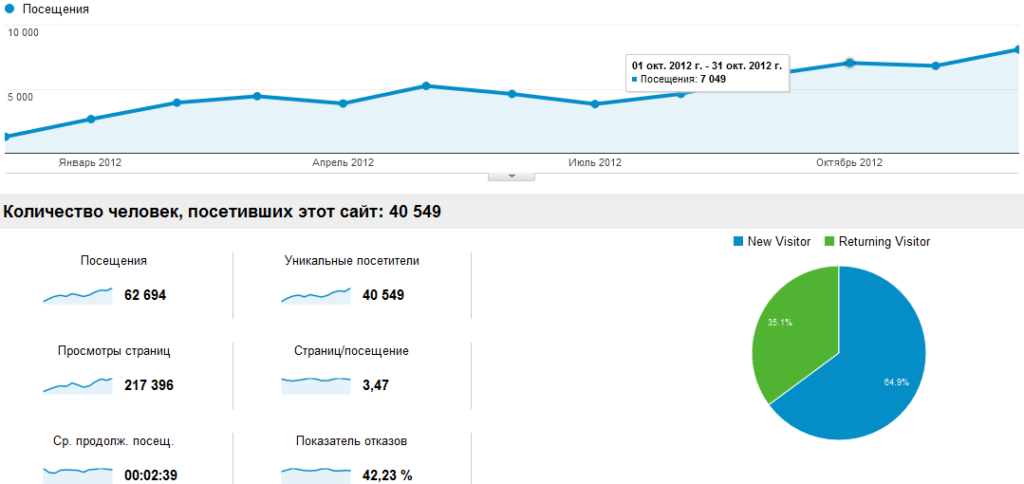
Task: Click the Октябрь 2012 axis label
Action: [x=849, y=163]
